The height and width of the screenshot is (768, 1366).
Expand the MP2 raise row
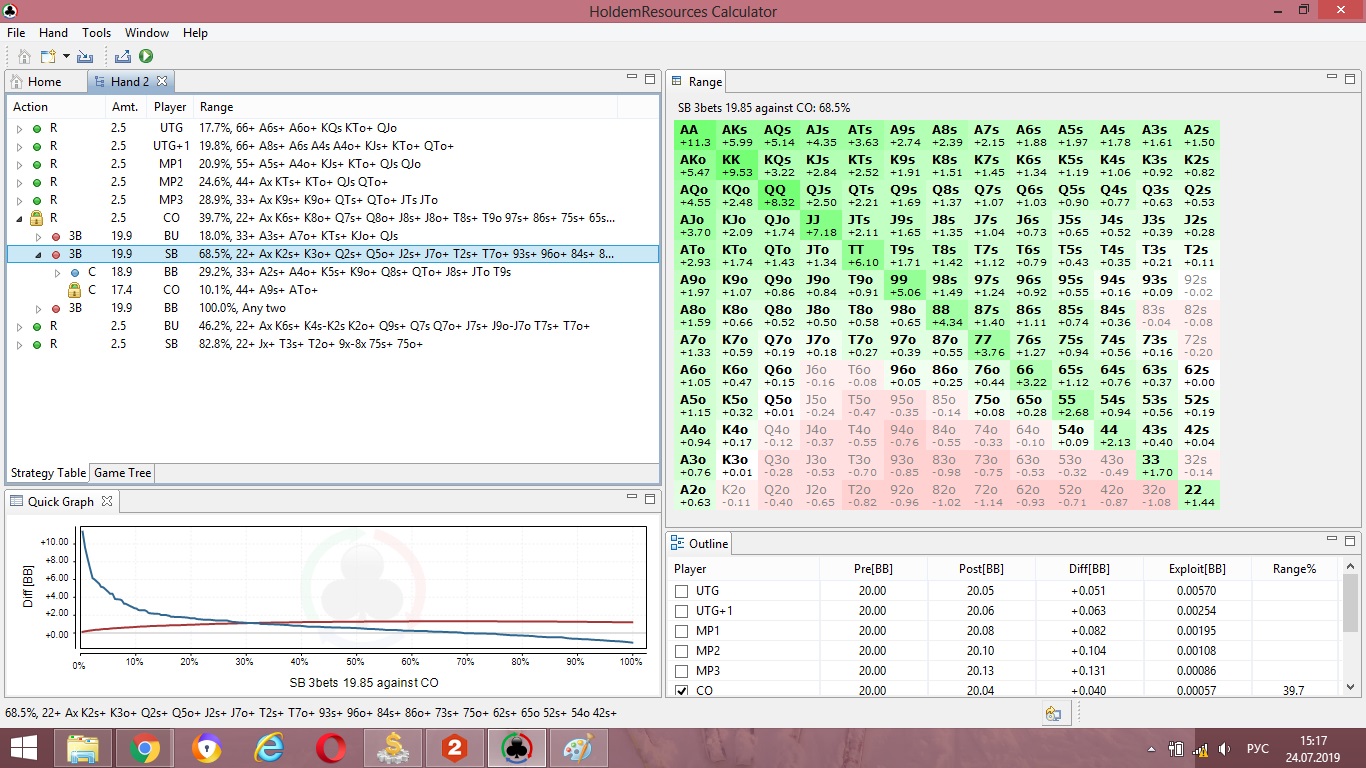point(19,183)
